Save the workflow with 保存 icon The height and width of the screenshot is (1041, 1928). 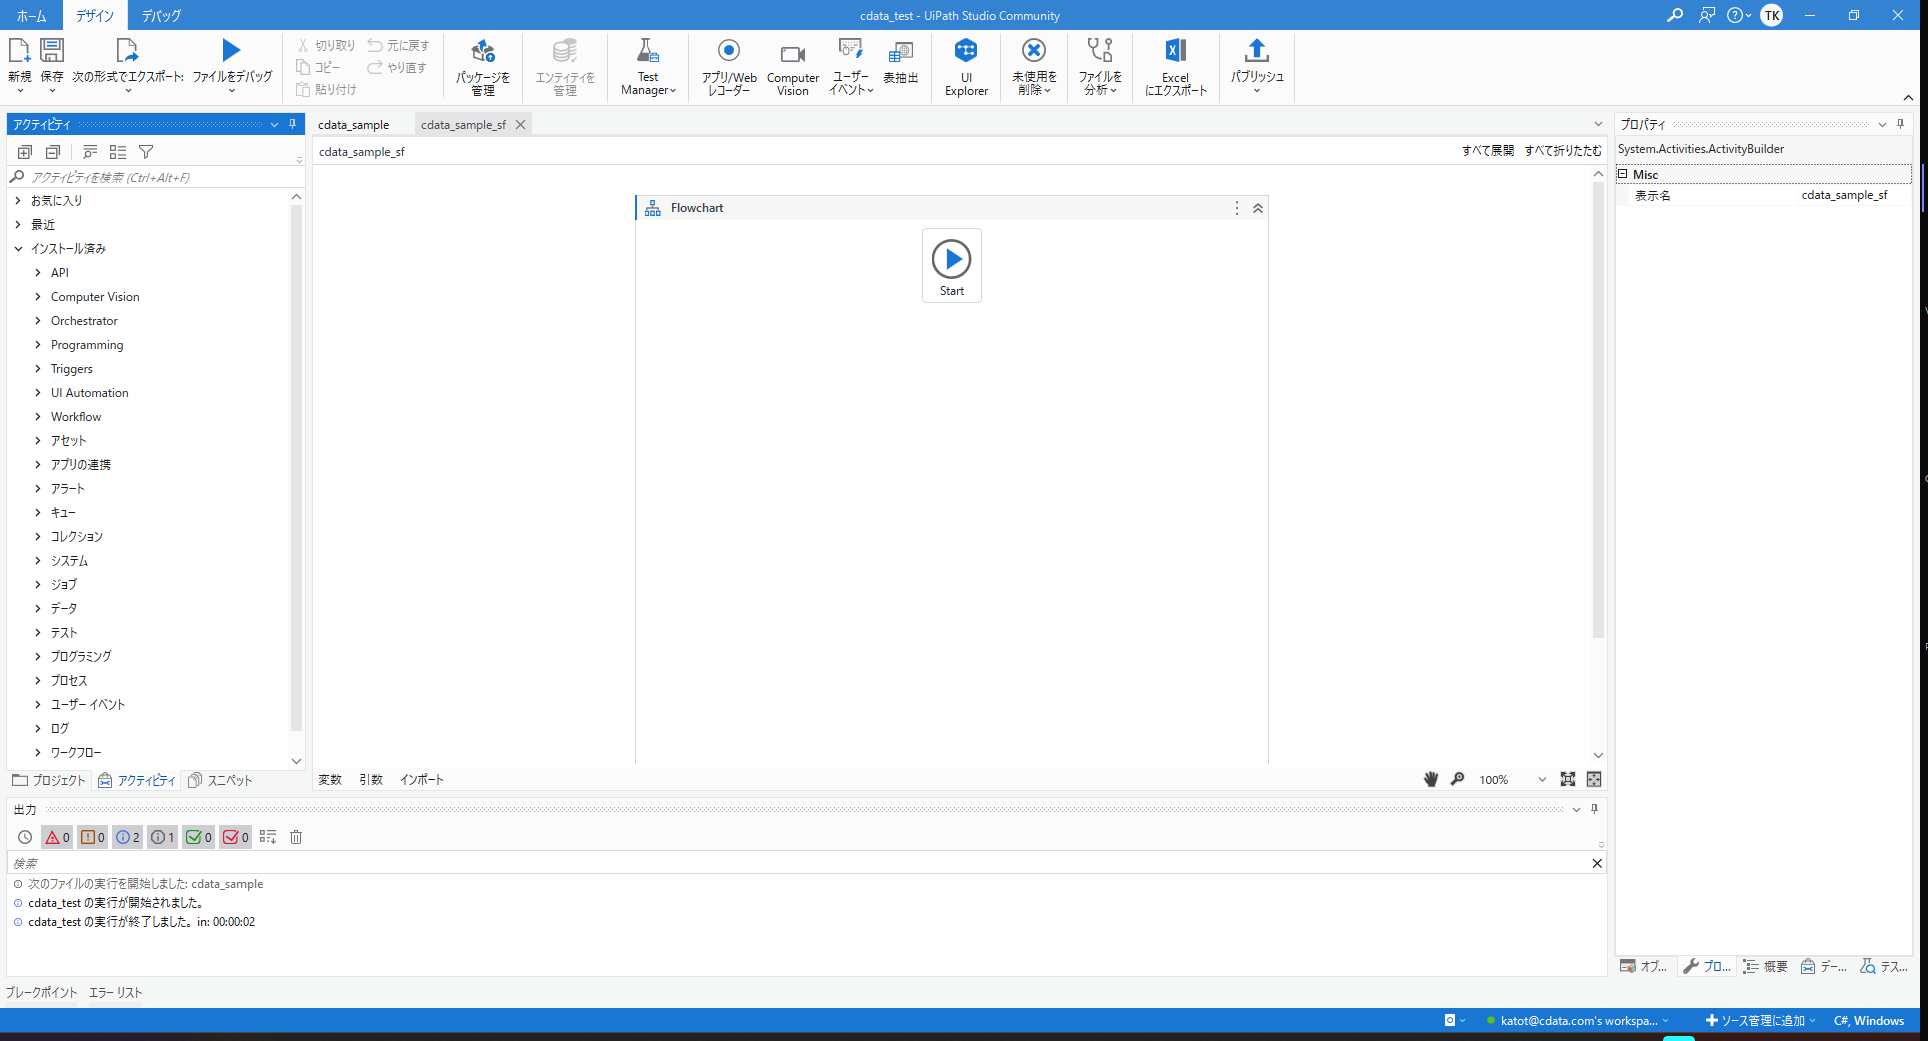[x=52, y=50]
